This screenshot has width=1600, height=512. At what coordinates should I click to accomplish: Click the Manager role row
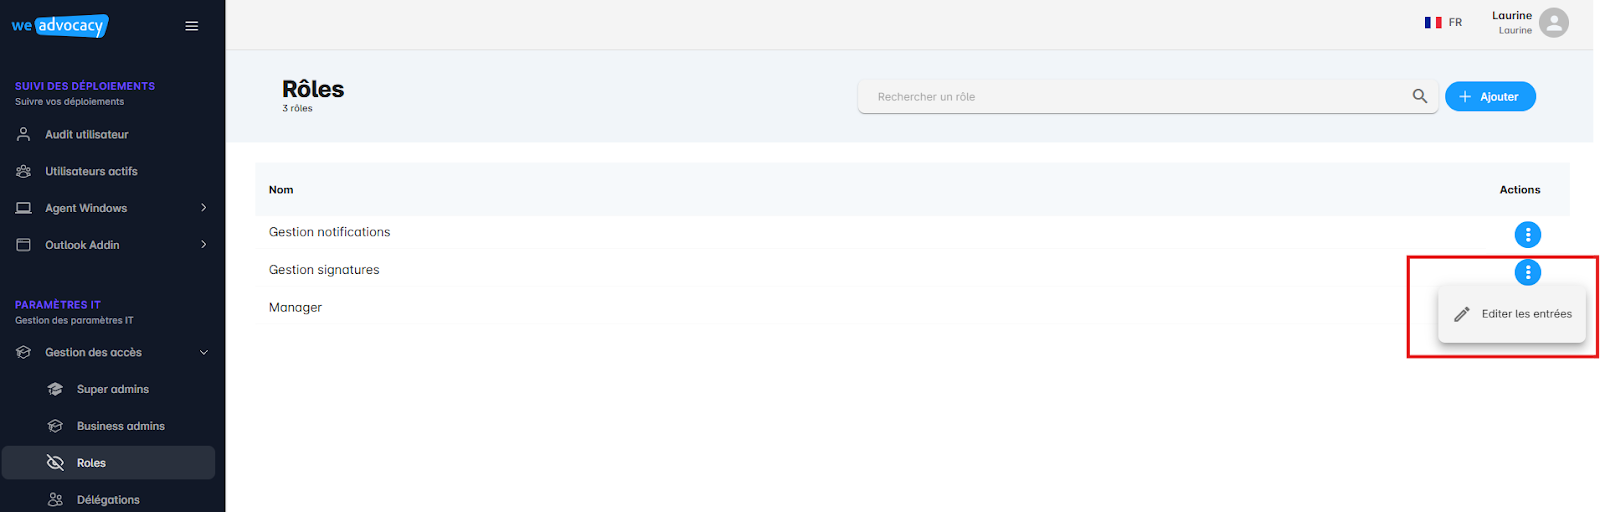(x=912, y=307)
